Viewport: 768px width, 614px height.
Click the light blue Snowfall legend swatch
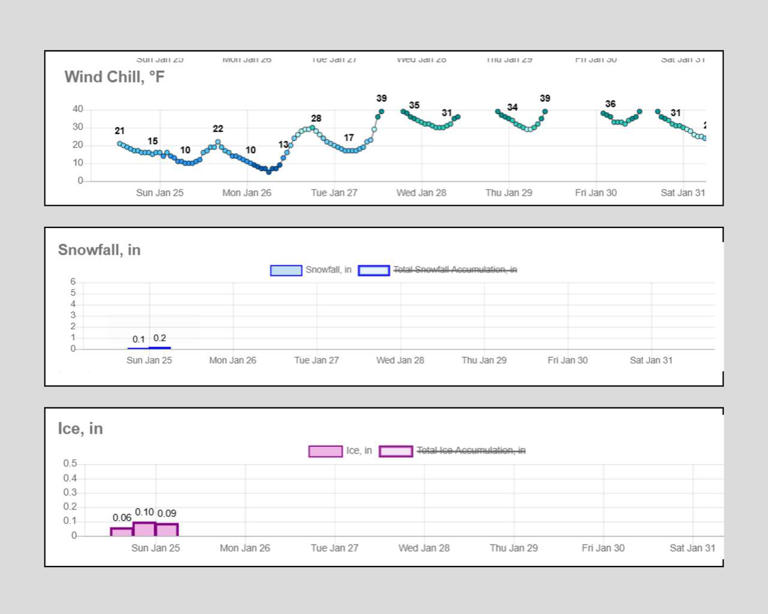click(x=286, y=270)
